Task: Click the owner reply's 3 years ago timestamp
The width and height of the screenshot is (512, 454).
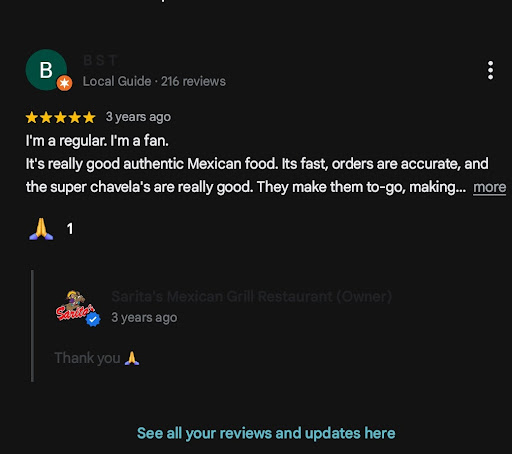Action: pos(144,318)
